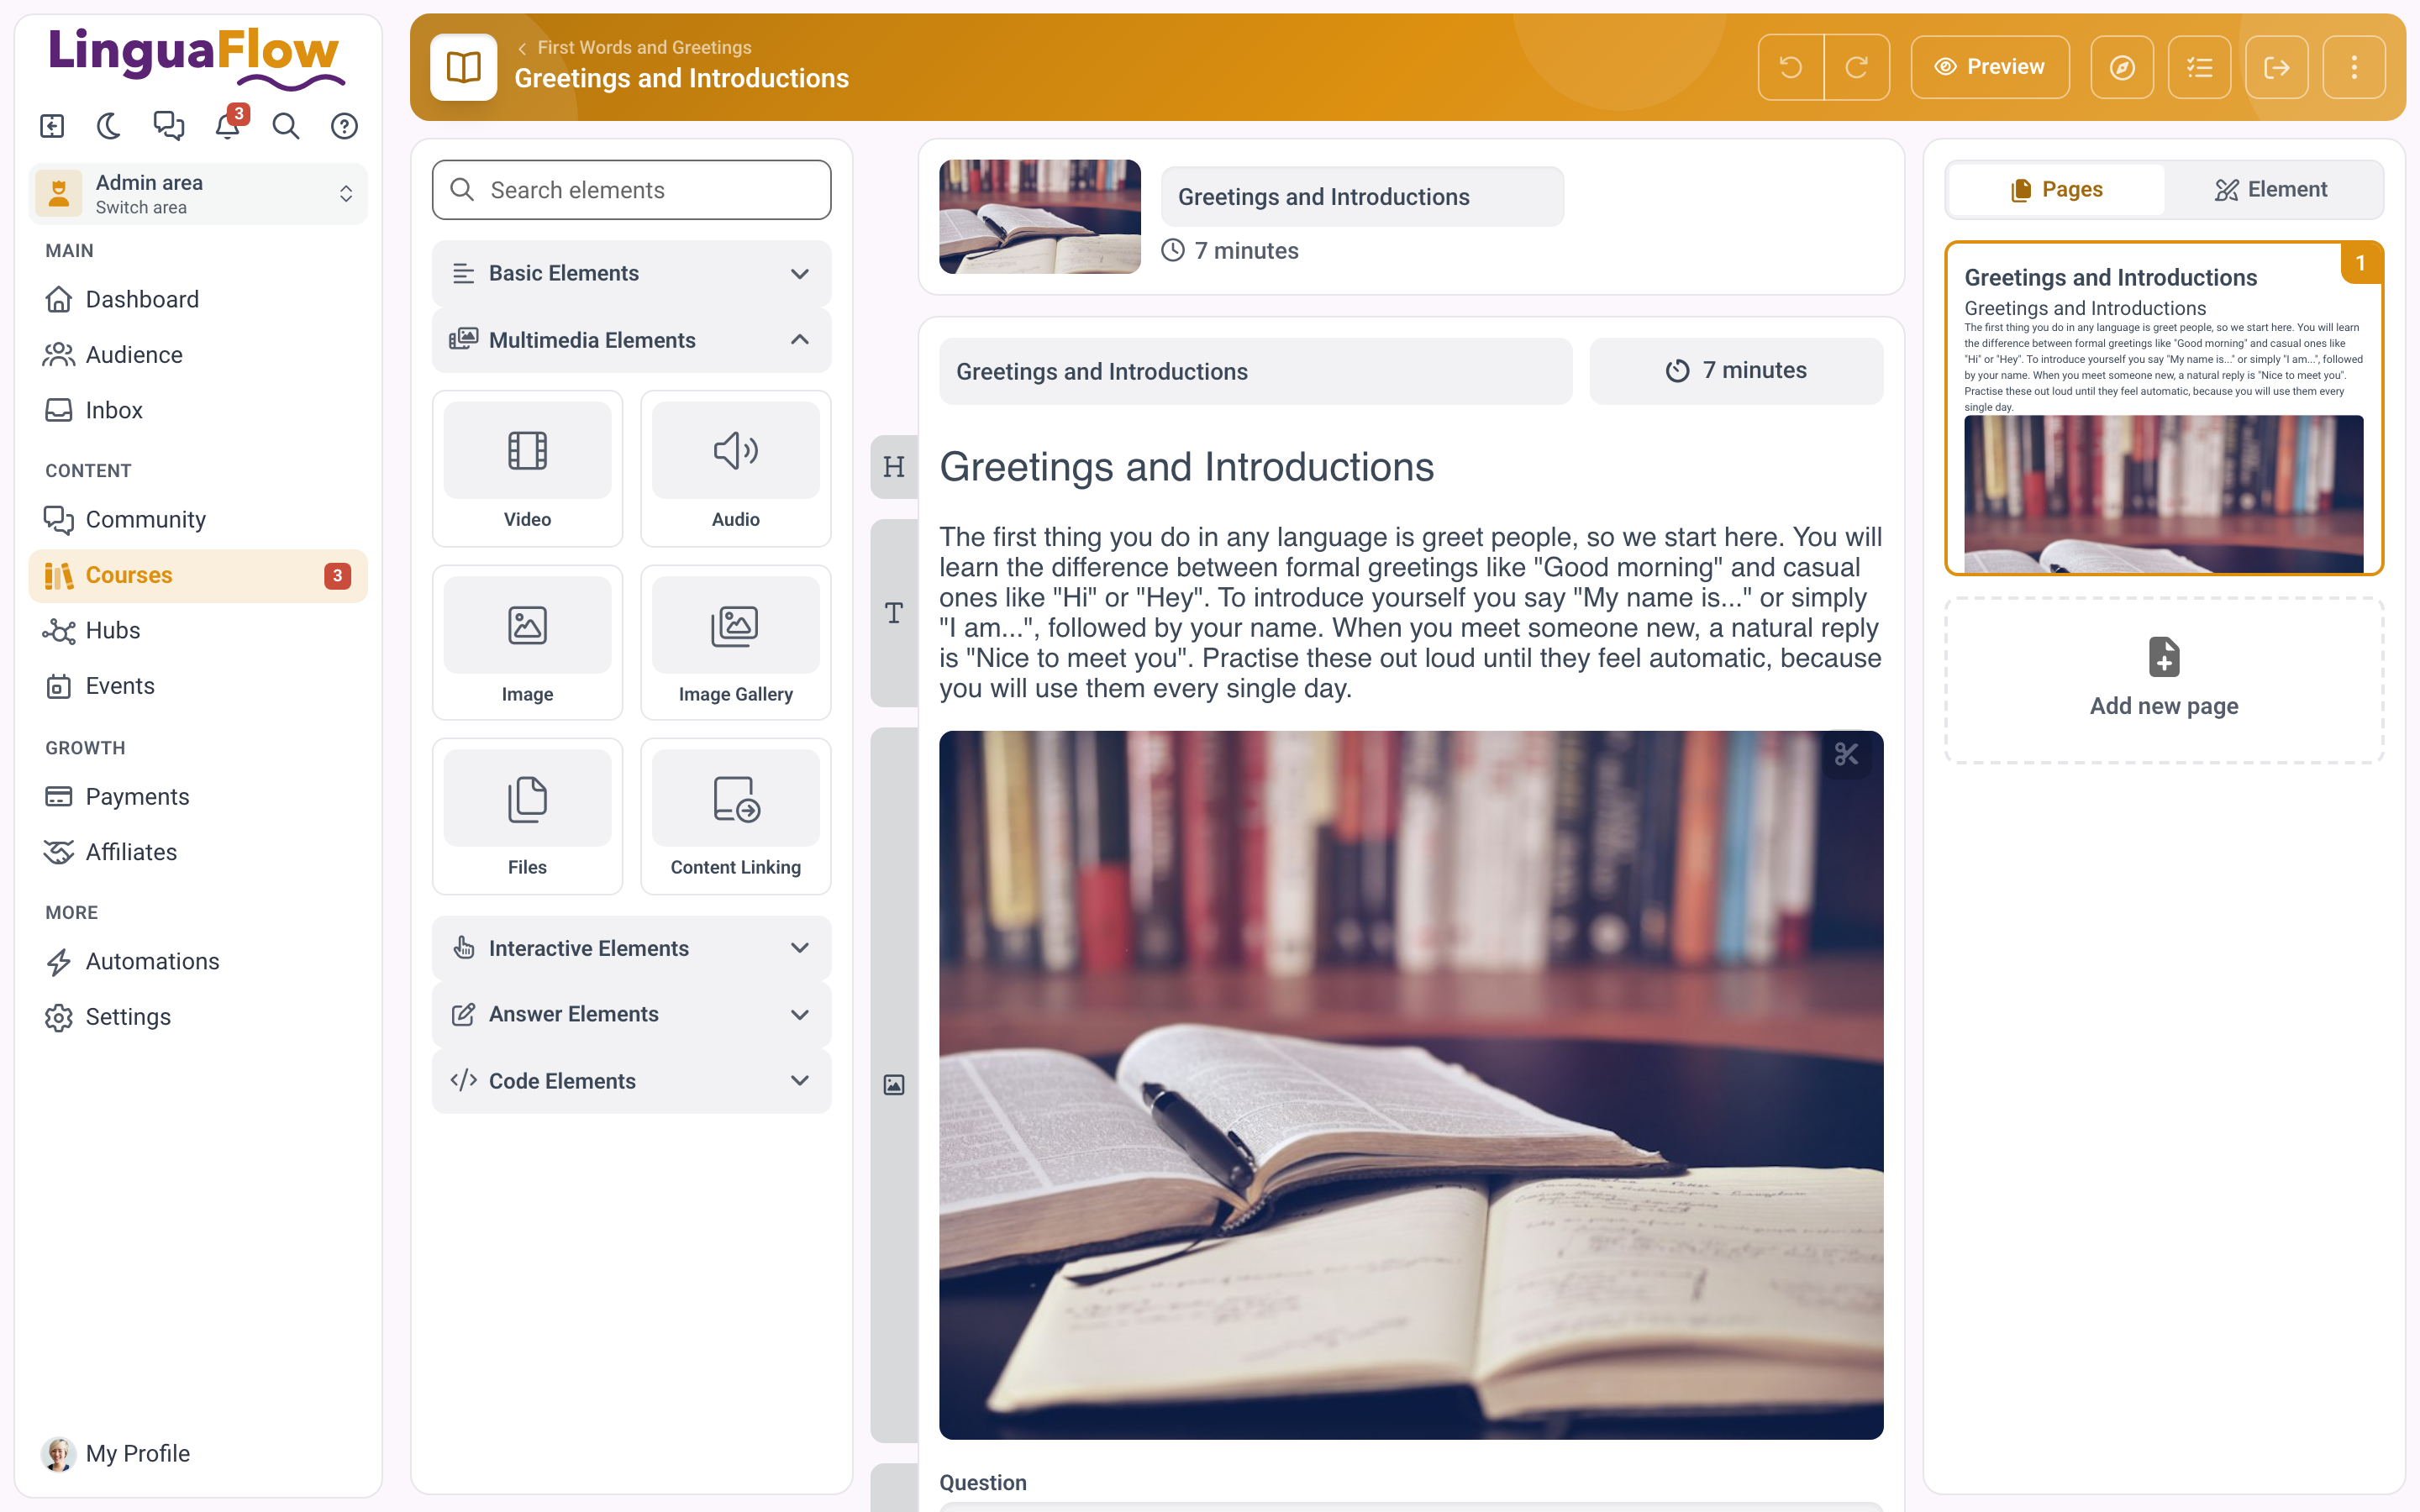Viewport: 2420px width, 1512px height.
Task: Click the Preview button
Action: [x=1990, y=67]
